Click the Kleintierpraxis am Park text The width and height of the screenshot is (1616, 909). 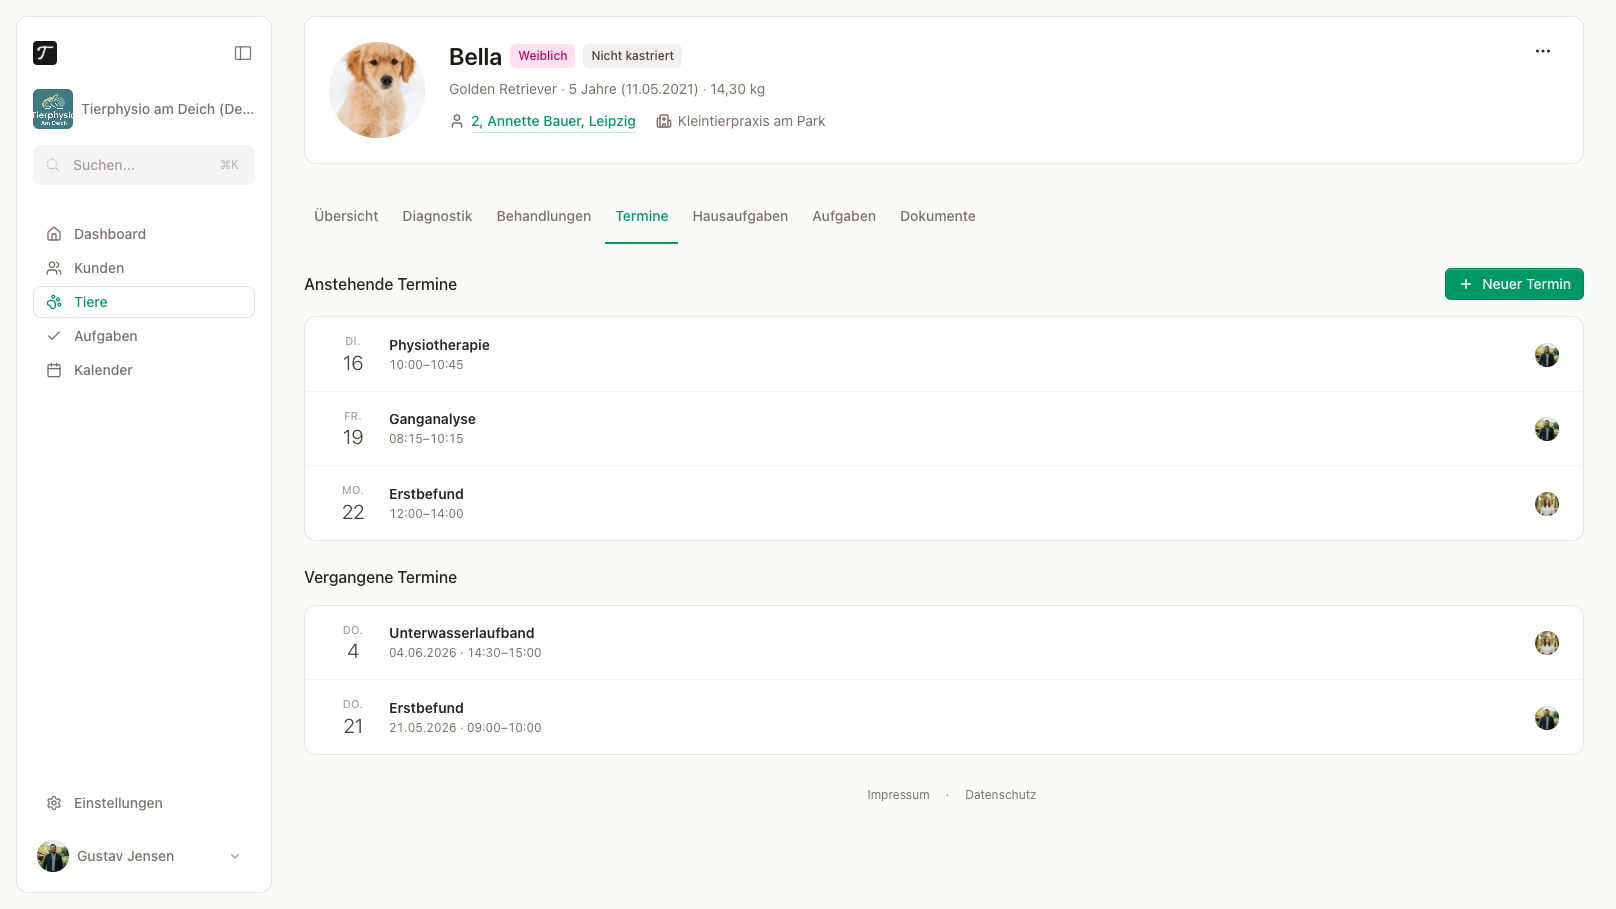(751, 121)
